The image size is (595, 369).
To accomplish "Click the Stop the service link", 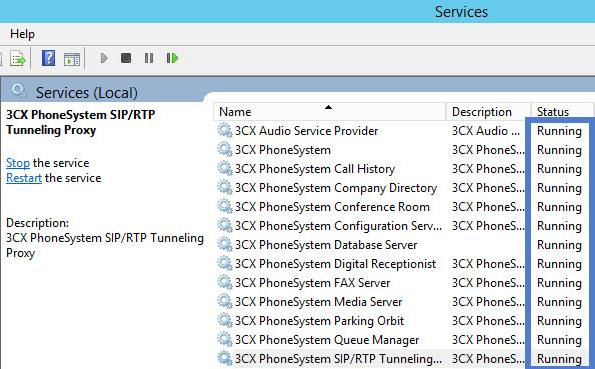I will [18, 163].
